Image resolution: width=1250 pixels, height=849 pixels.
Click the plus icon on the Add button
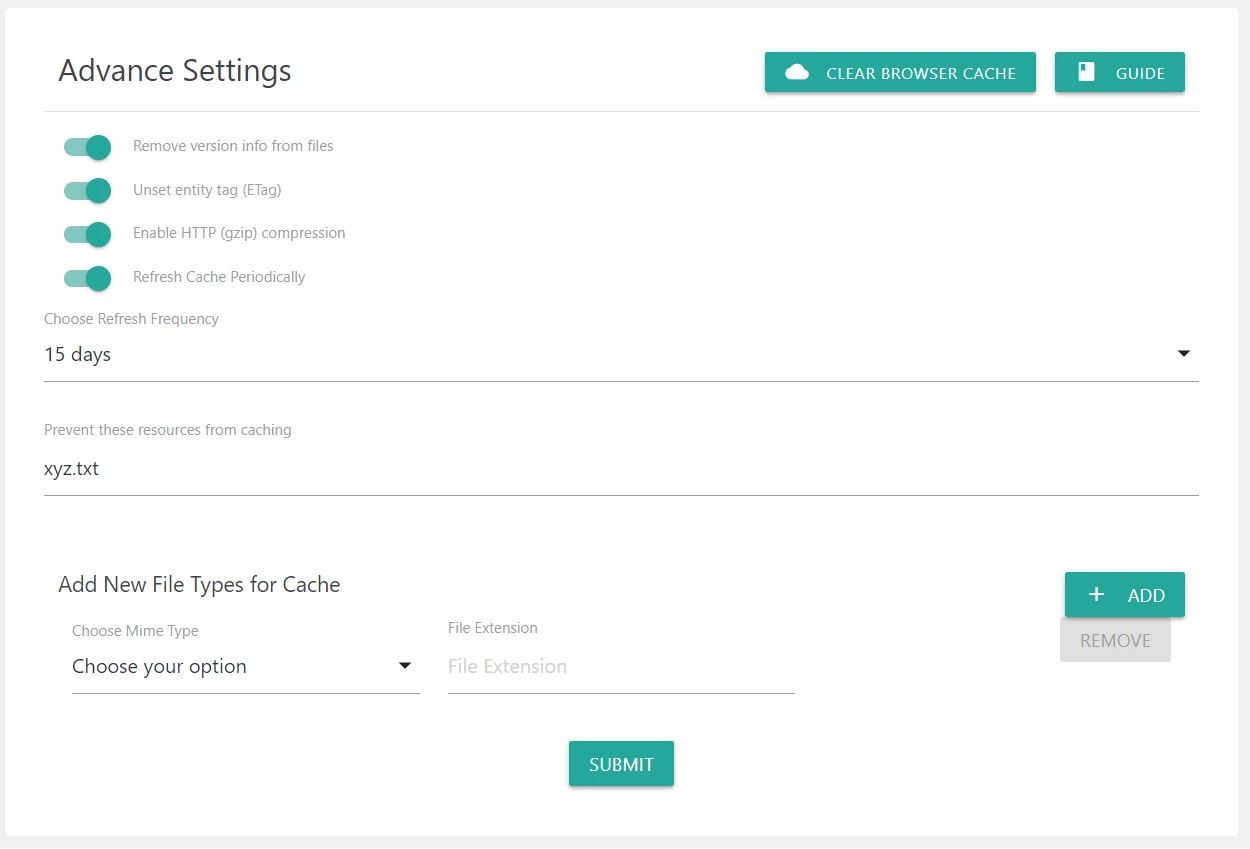click(1096, 595)
